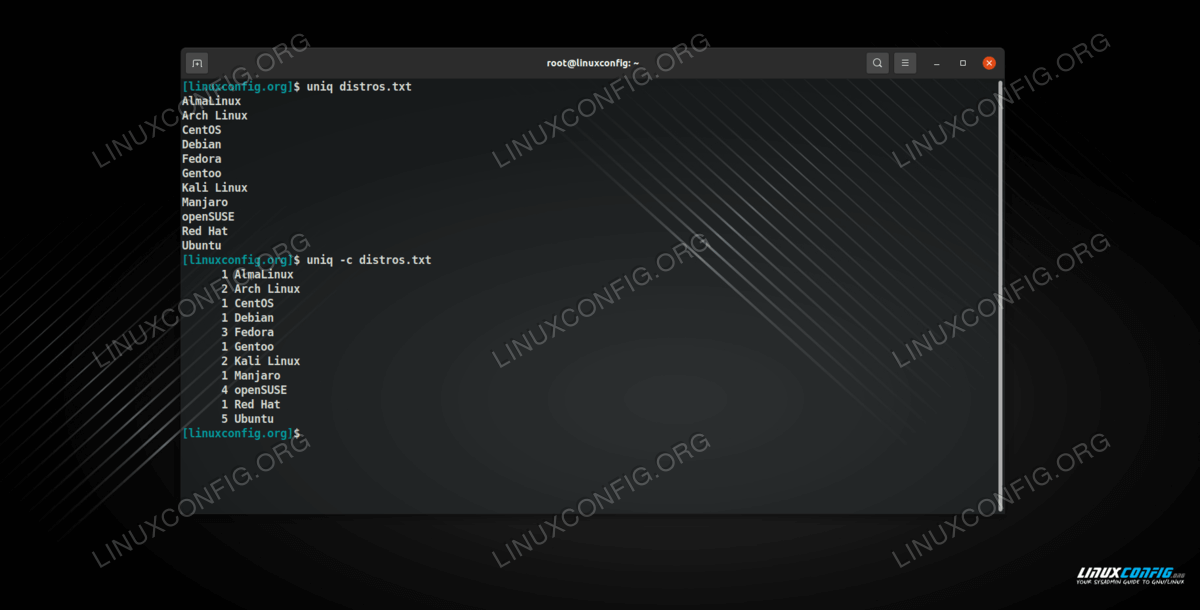This screenshot has width=1200, height=610.
Task: Click 'Red Hat' in the first output list
Action: tap(204, 231)
